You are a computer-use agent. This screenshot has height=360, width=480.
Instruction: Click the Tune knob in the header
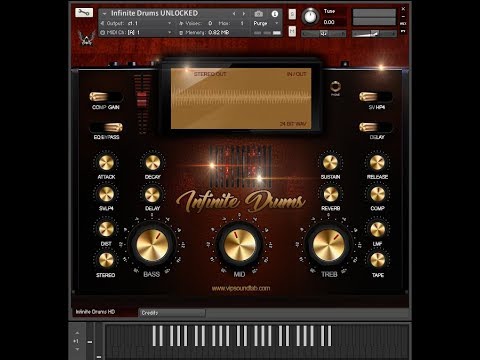point(310,16)
